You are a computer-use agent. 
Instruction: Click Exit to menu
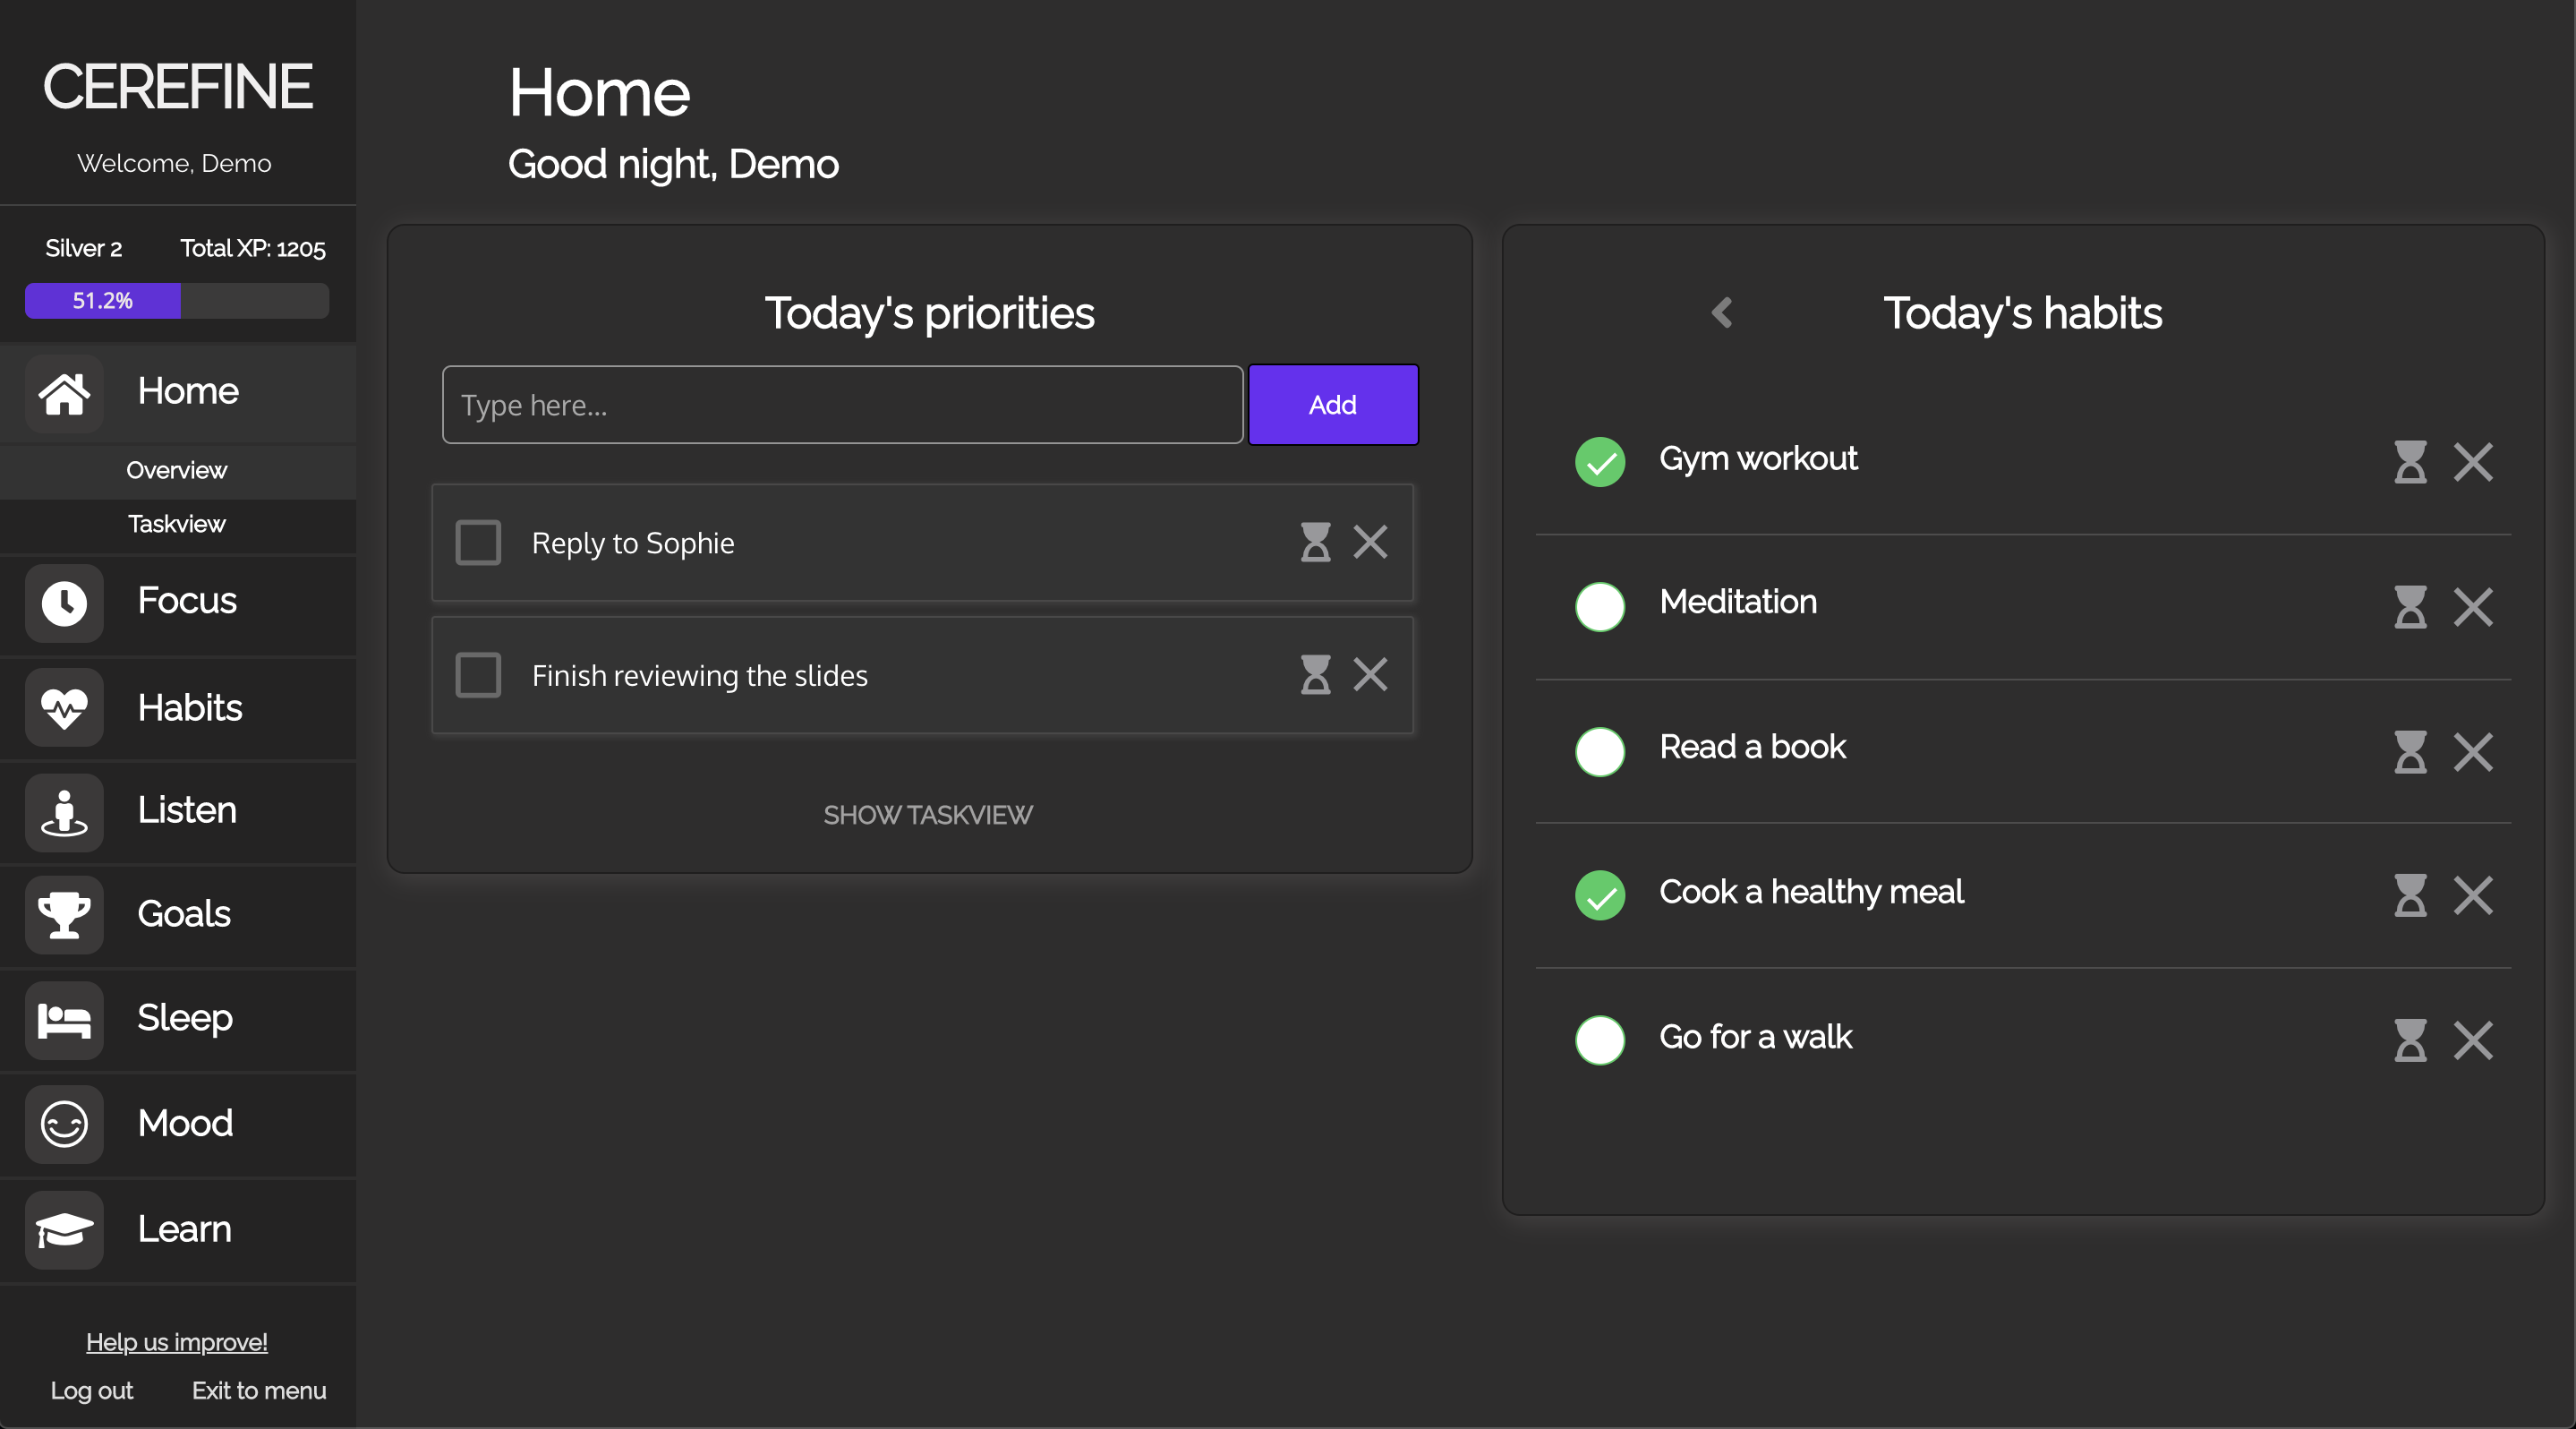pyautogui.click(x=259, y=1391)
